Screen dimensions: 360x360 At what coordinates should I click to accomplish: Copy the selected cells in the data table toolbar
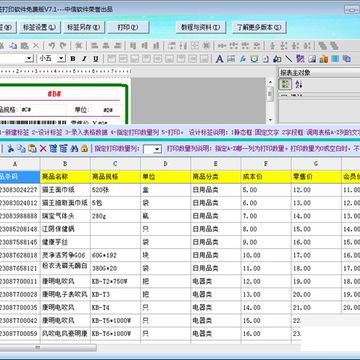tap(21, 148)
